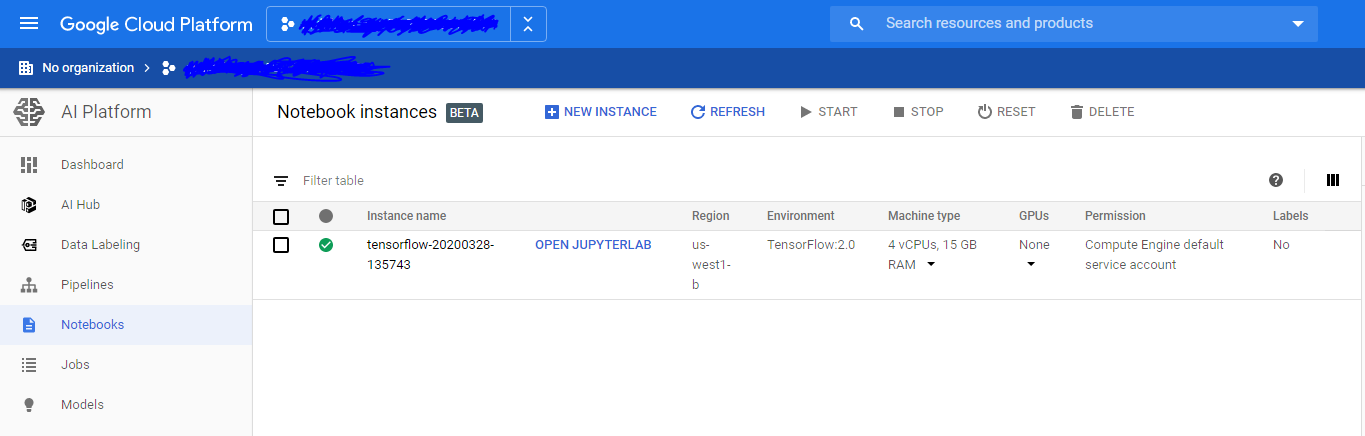This screenshot has height=436, width=1365.
Task: Open Jobs in sidebar
Action: click(126, 365)
